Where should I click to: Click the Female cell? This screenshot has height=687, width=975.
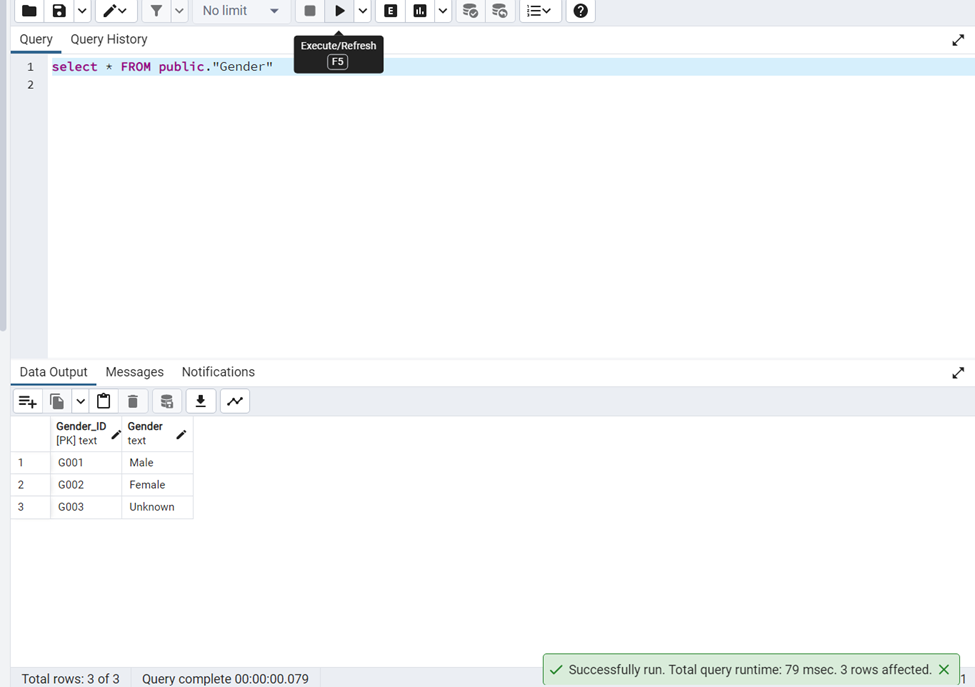tap(157, 485)
